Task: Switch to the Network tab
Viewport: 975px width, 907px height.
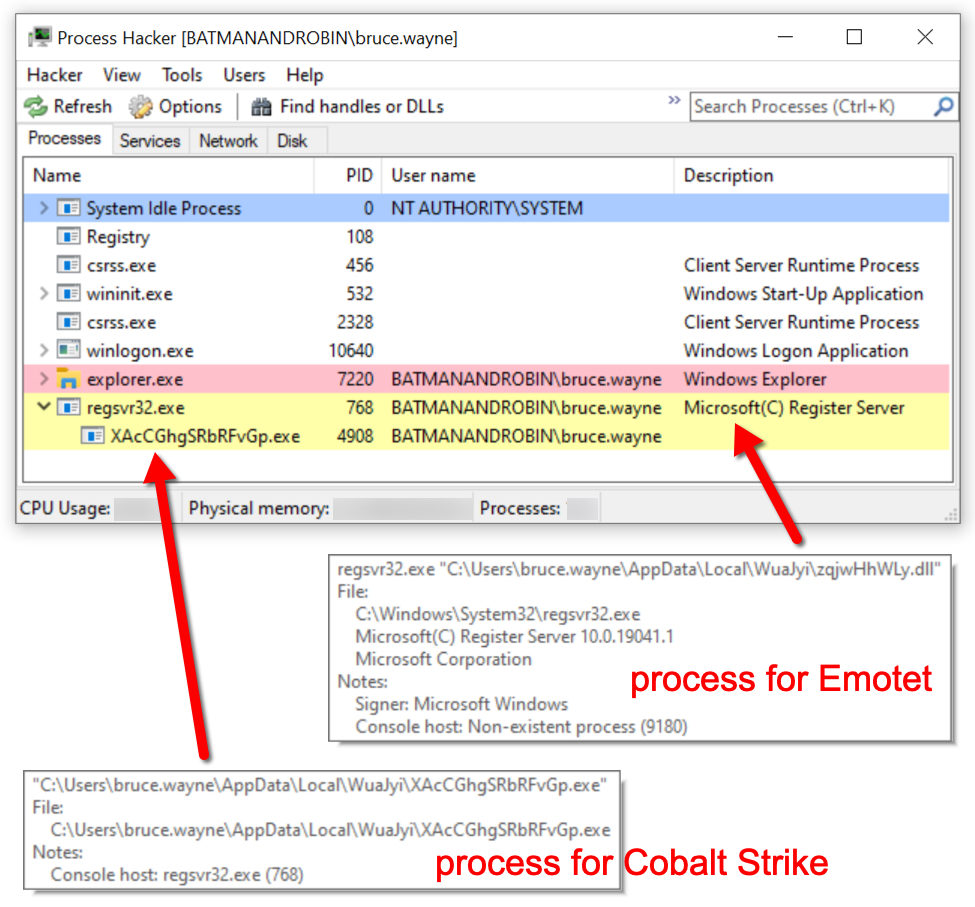Action: 228,141
